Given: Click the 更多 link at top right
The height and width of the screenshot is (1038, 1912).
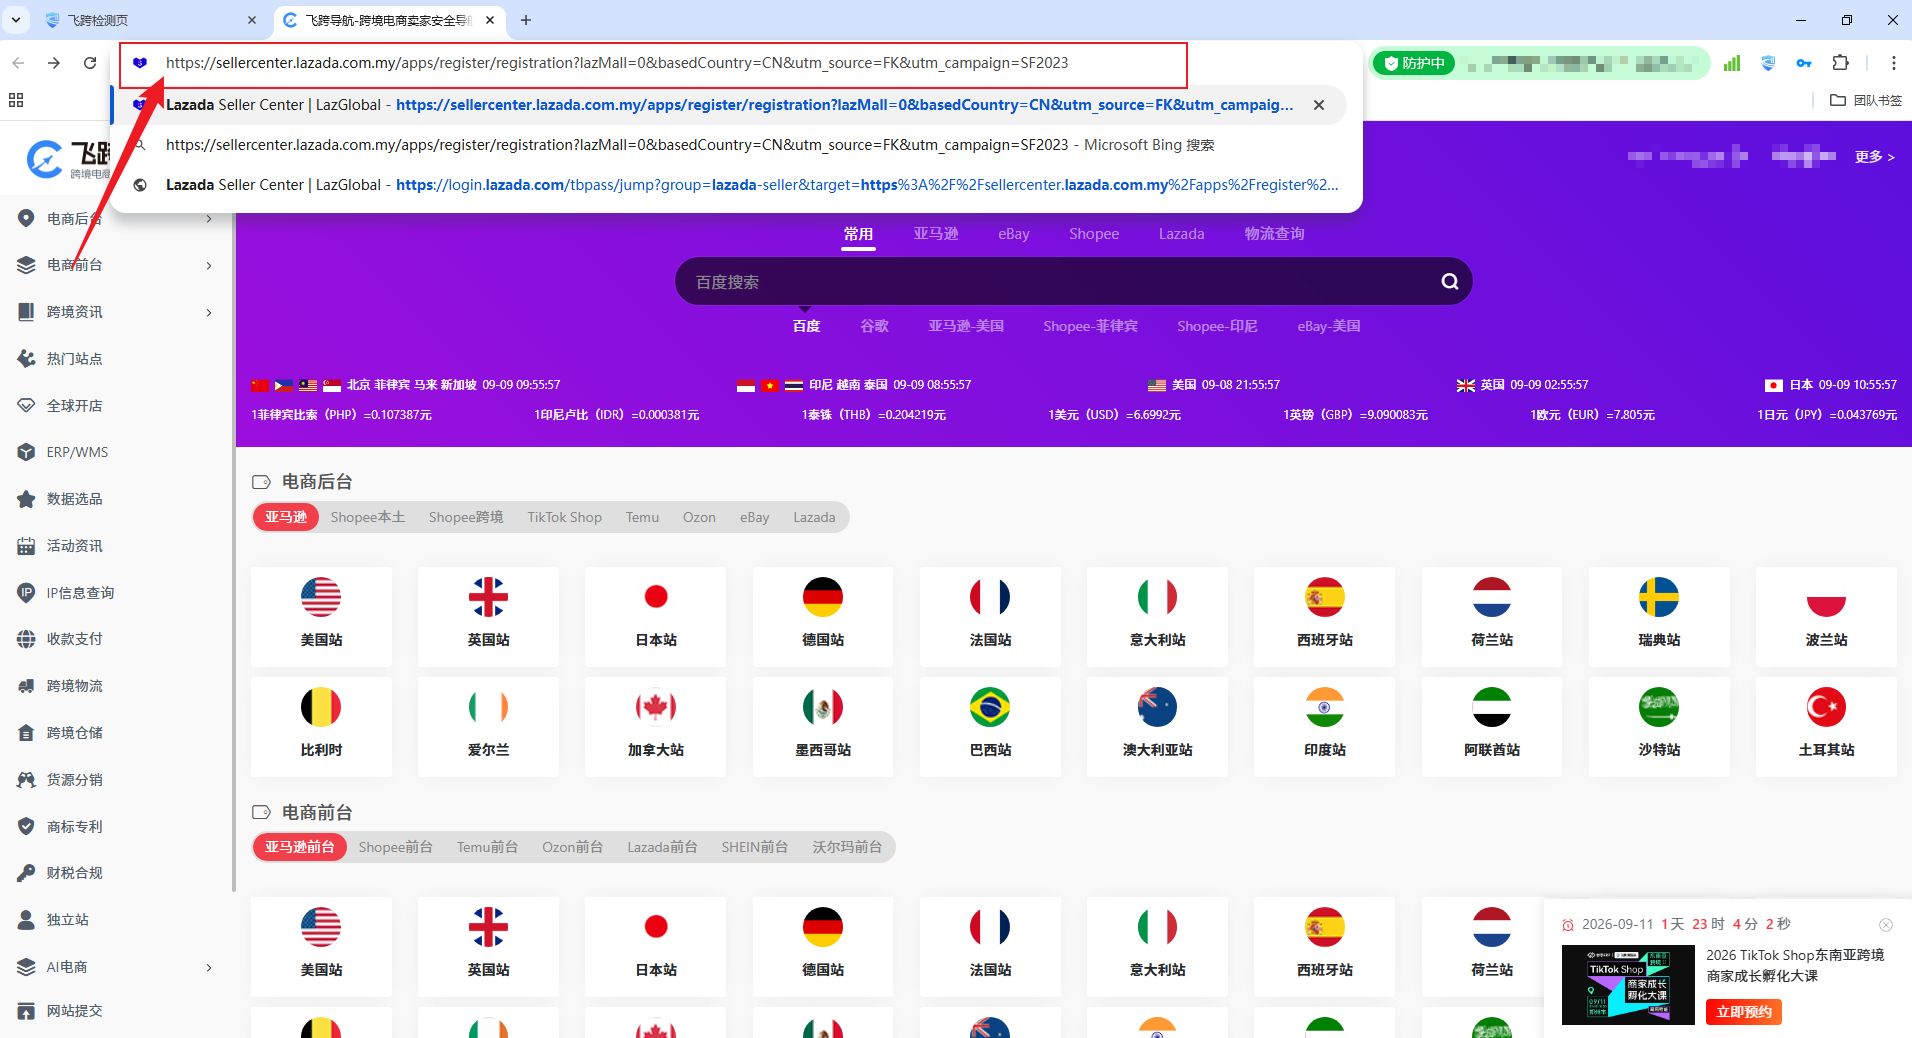Looking at the screenshot, I should (1875, 157).
